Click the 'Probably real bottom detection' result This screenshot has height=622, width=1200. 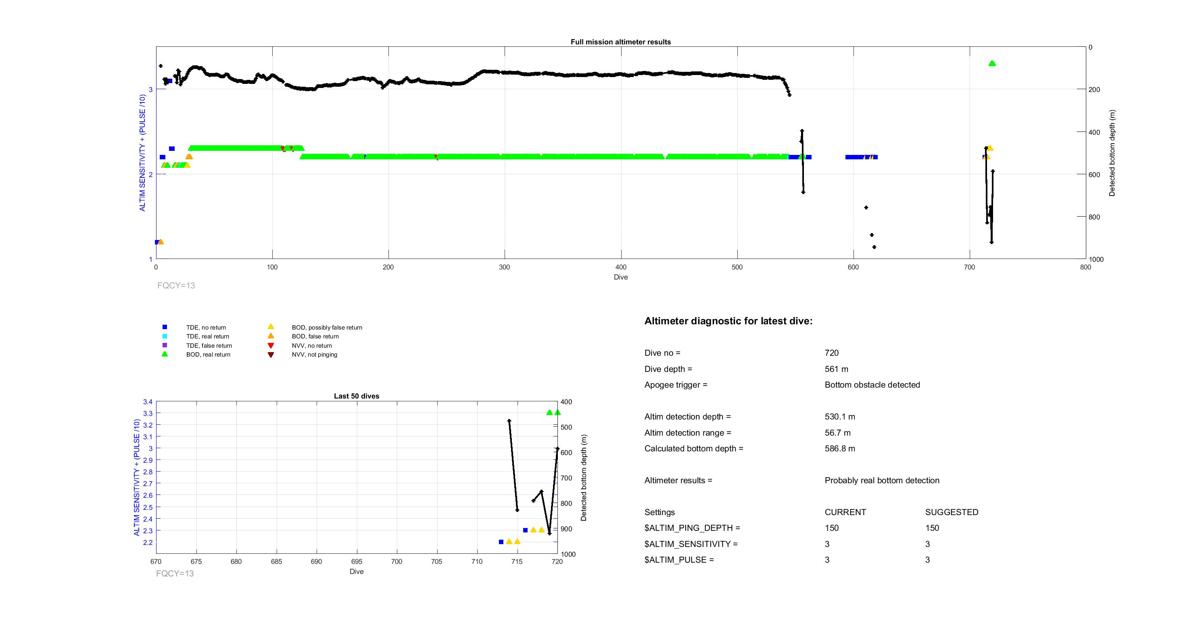tap(882, 481)
